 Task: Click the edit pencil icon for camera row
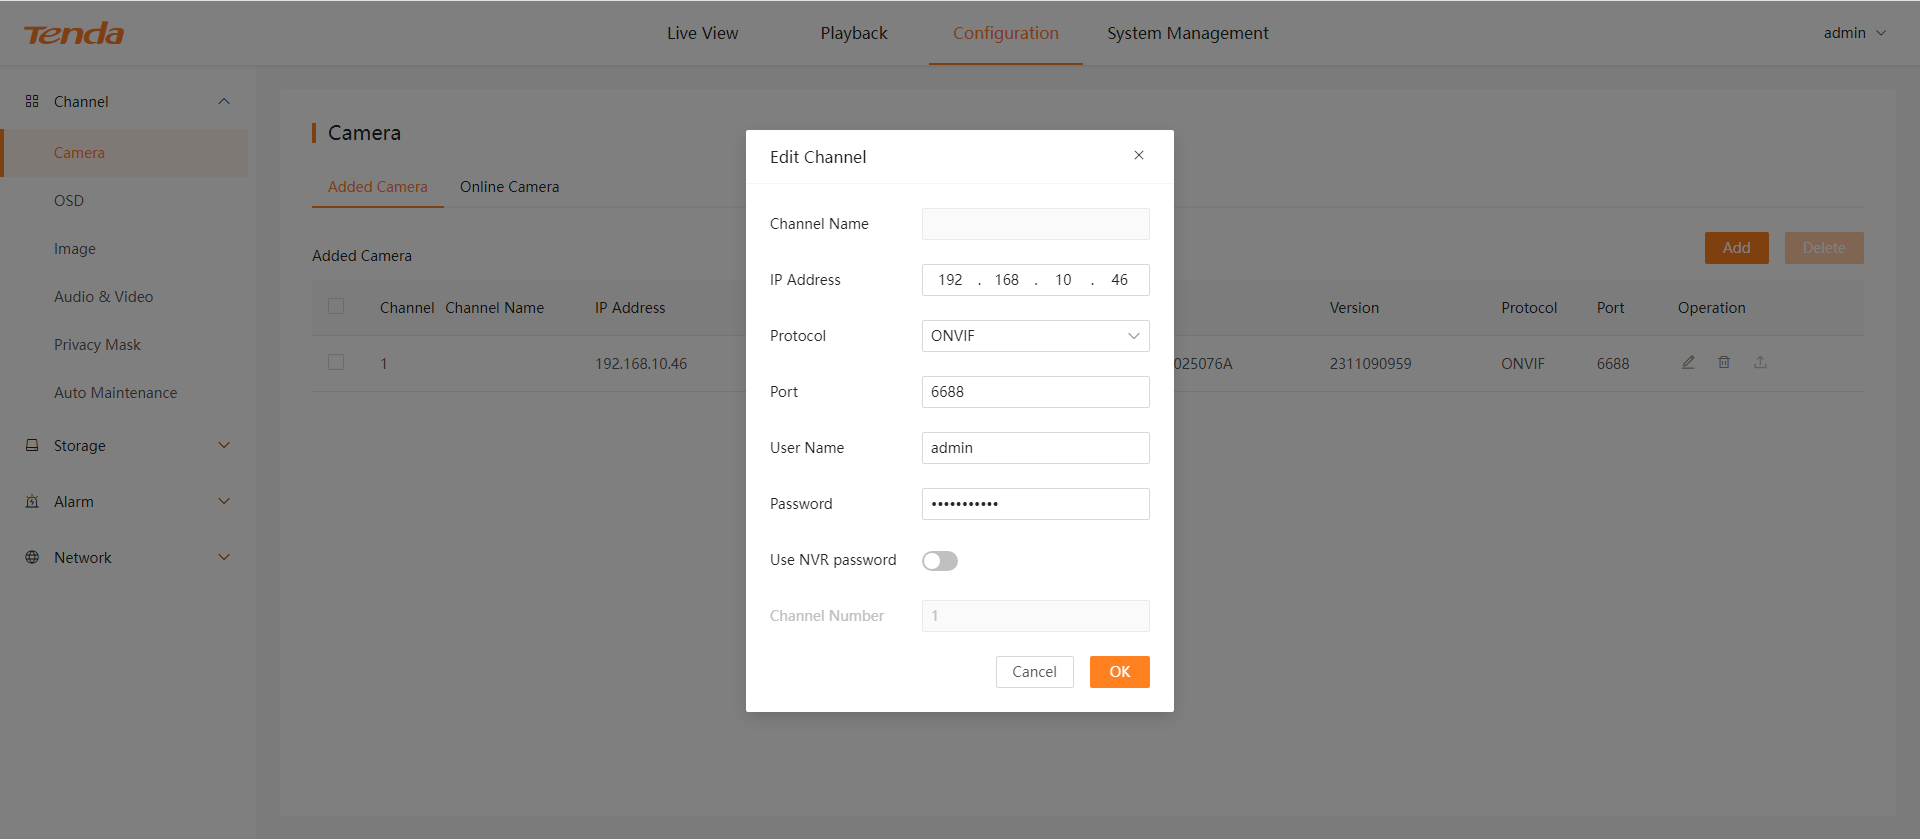(x=1688, y=362)
